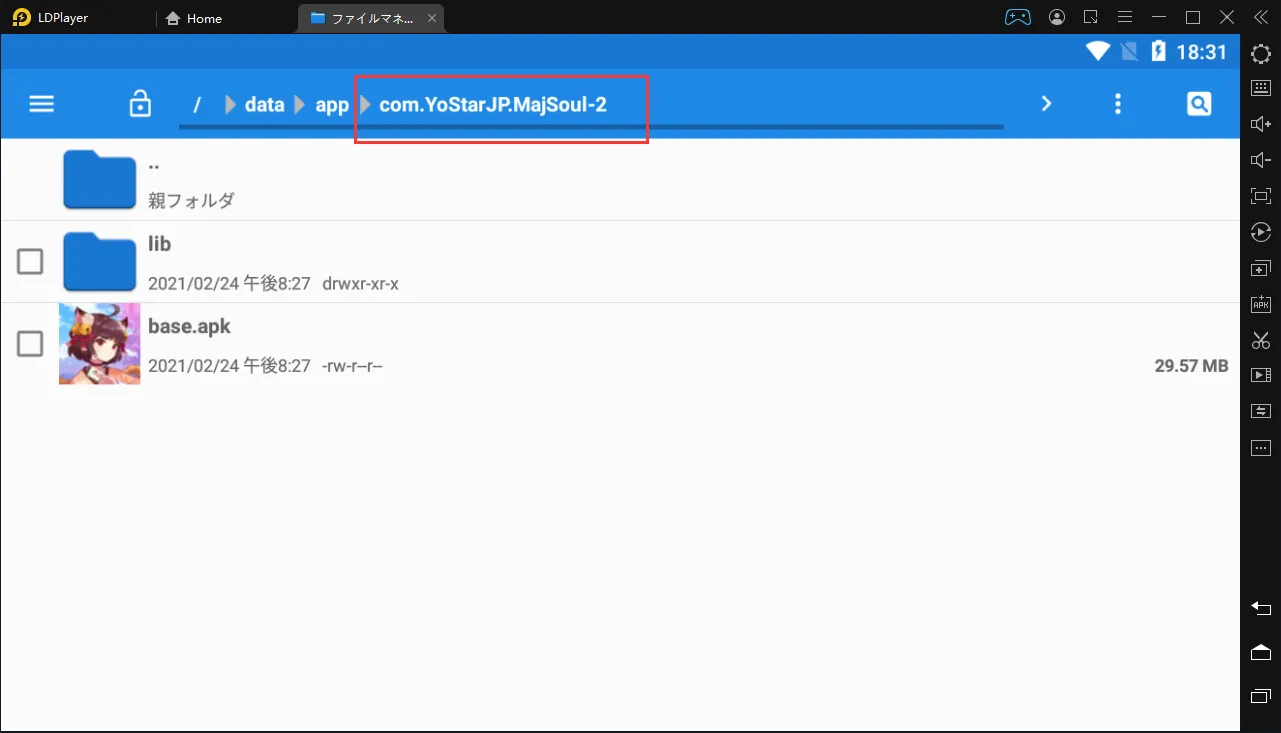Open LDPlayer user account icon
This screenshot has height=733, width=1281.
[x=1057, y=17]
